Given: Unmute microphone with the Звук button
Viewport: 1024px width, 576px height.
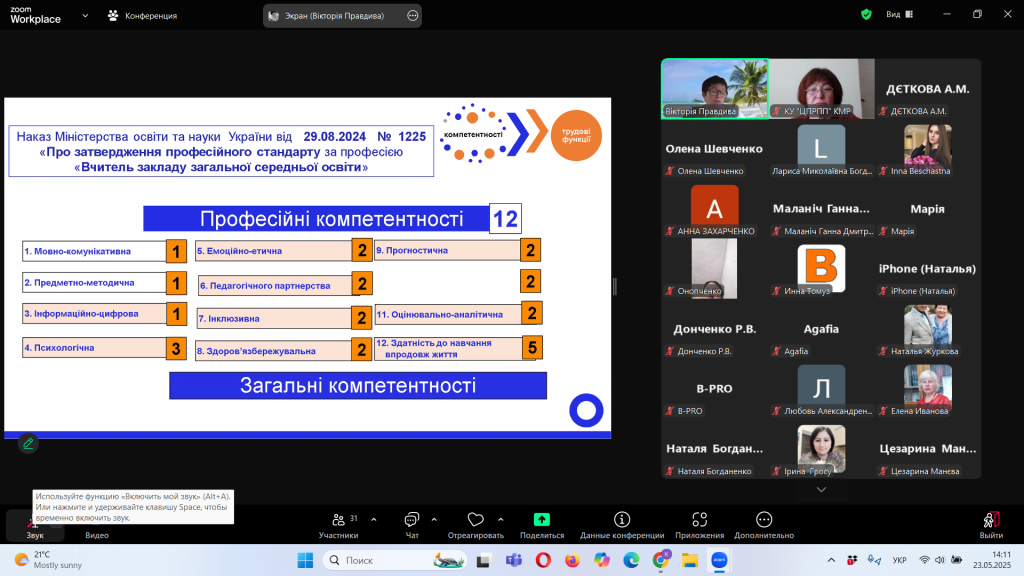Looking at the screenshot, I should [35, 526].
